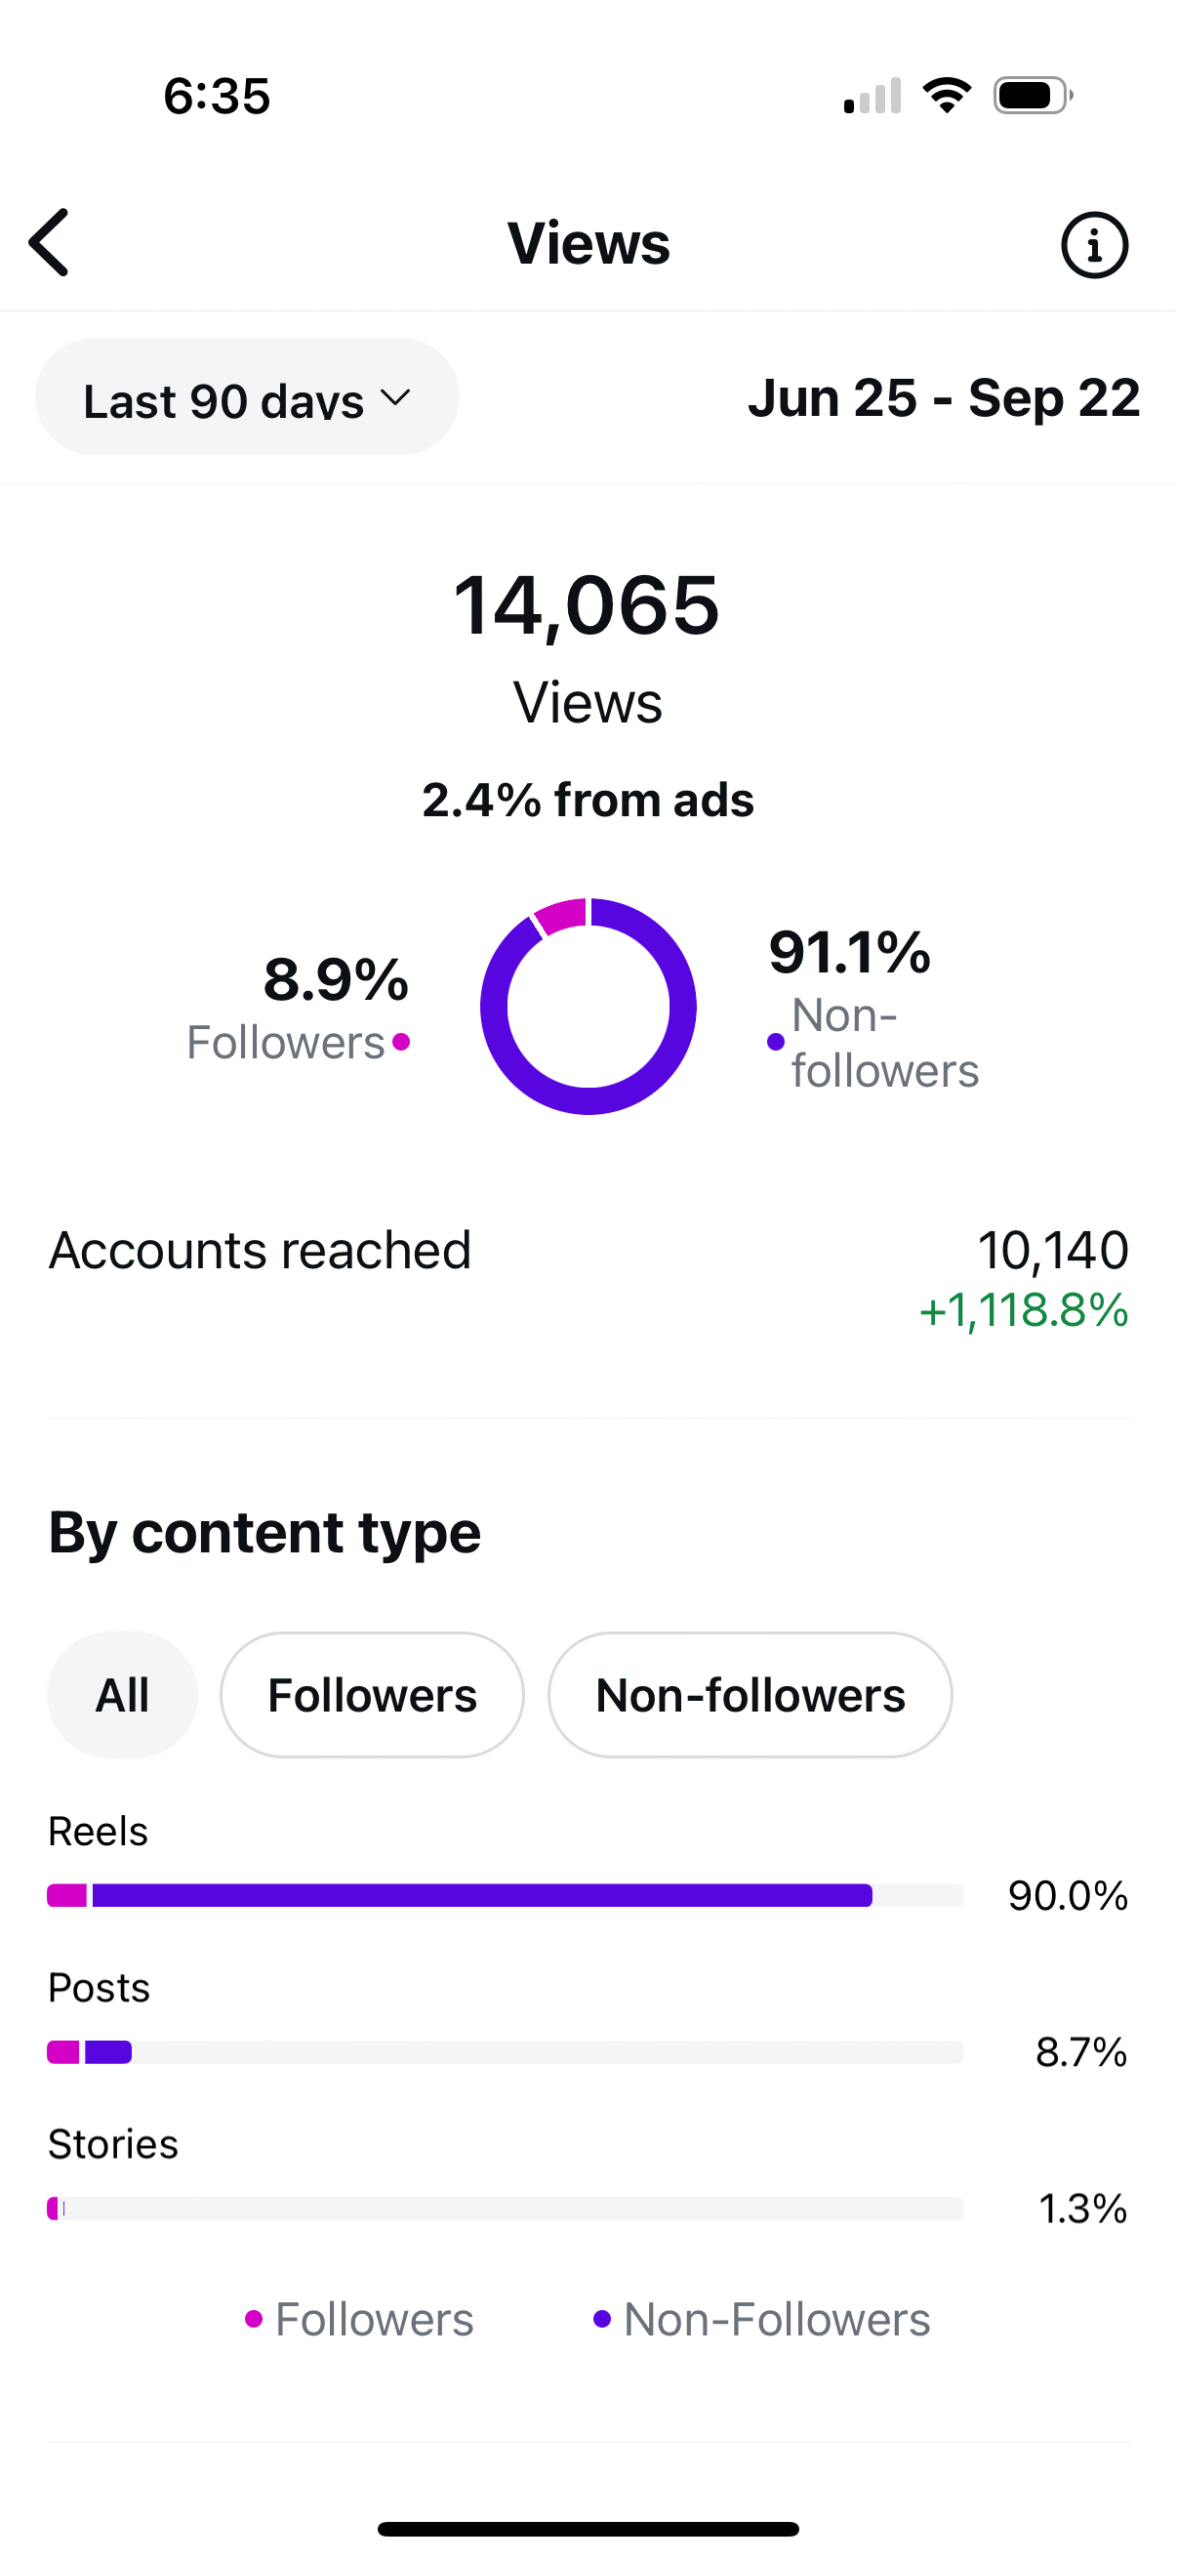Tap the Stories views progress bar
The image size is (1177, 2560).
(x=505, y=2207)
